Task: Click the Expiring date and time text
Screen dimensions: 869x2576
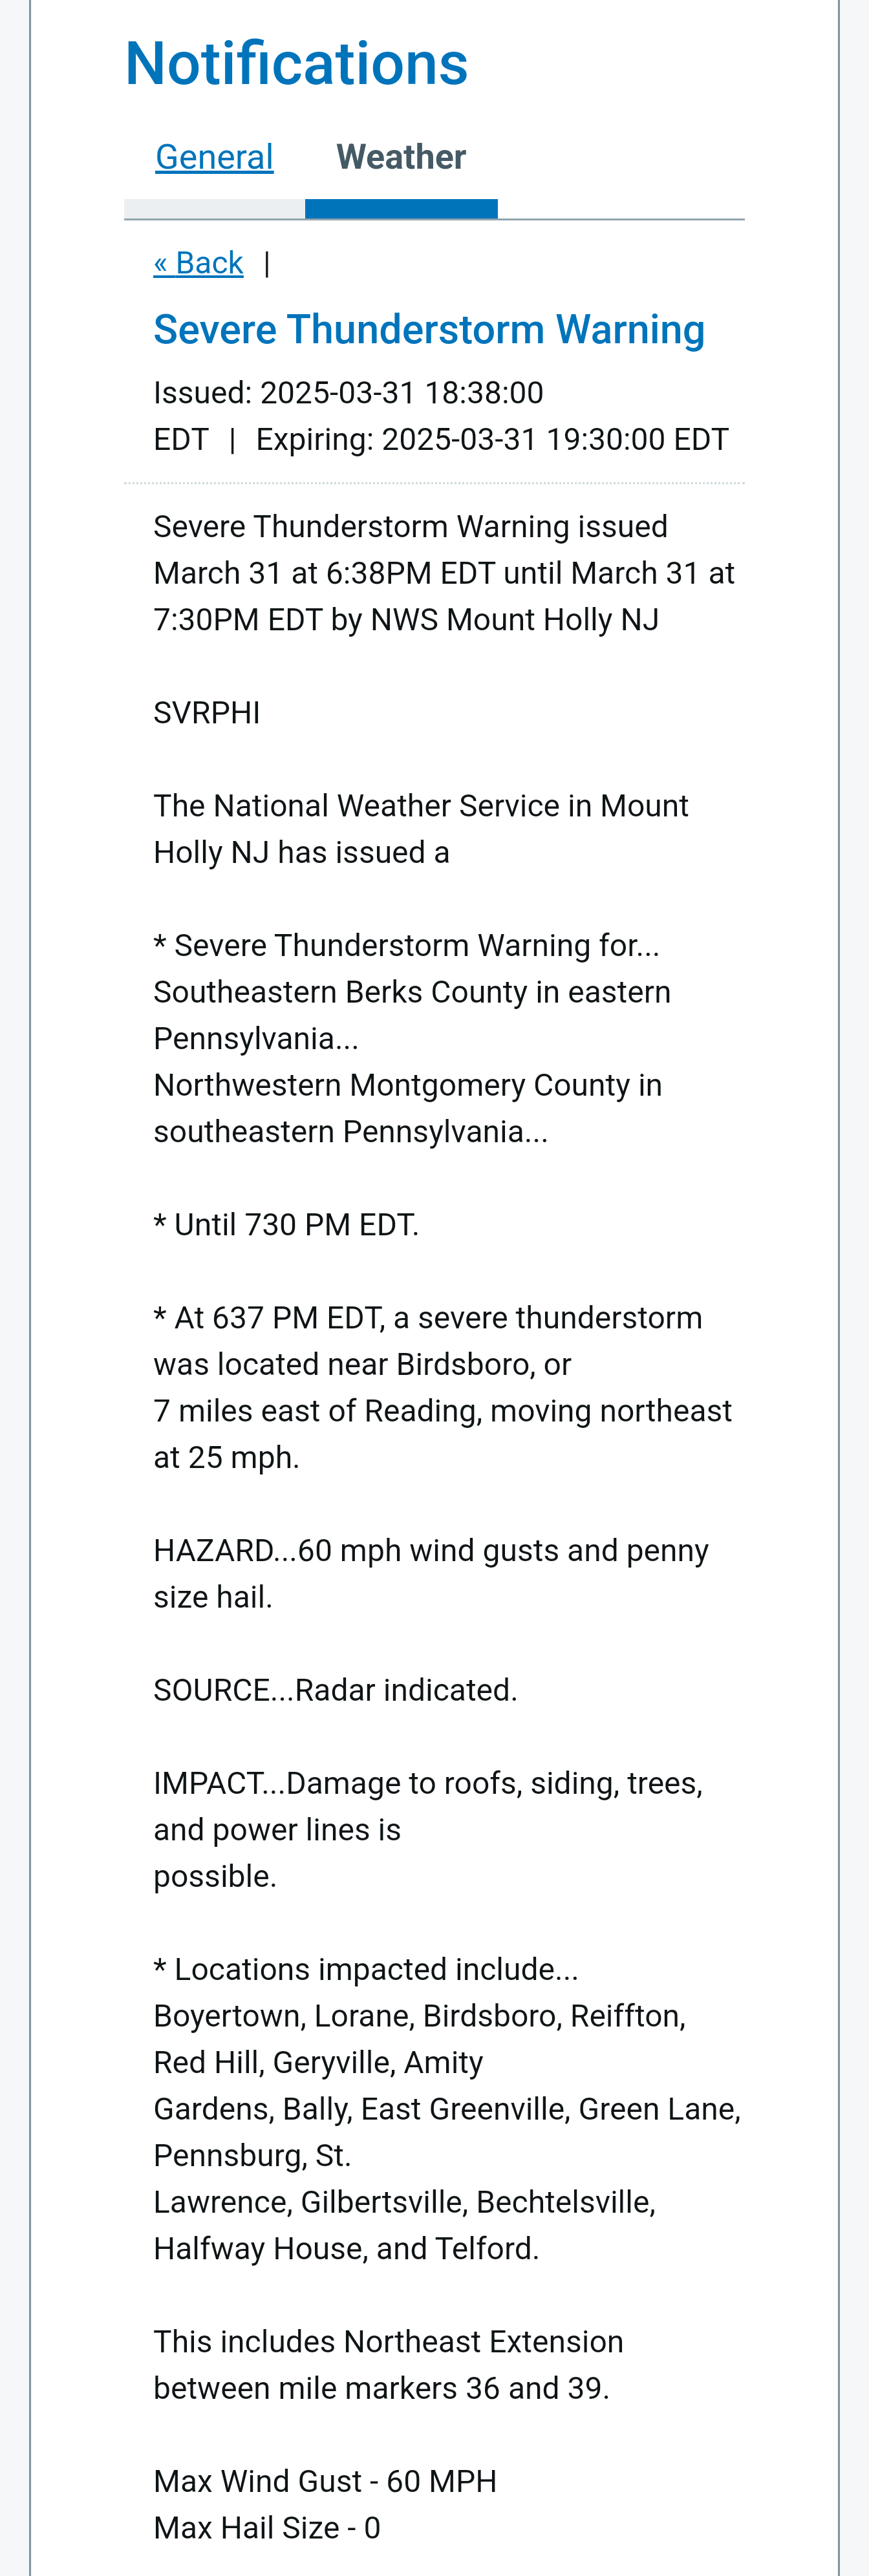Action: point(492,440)
